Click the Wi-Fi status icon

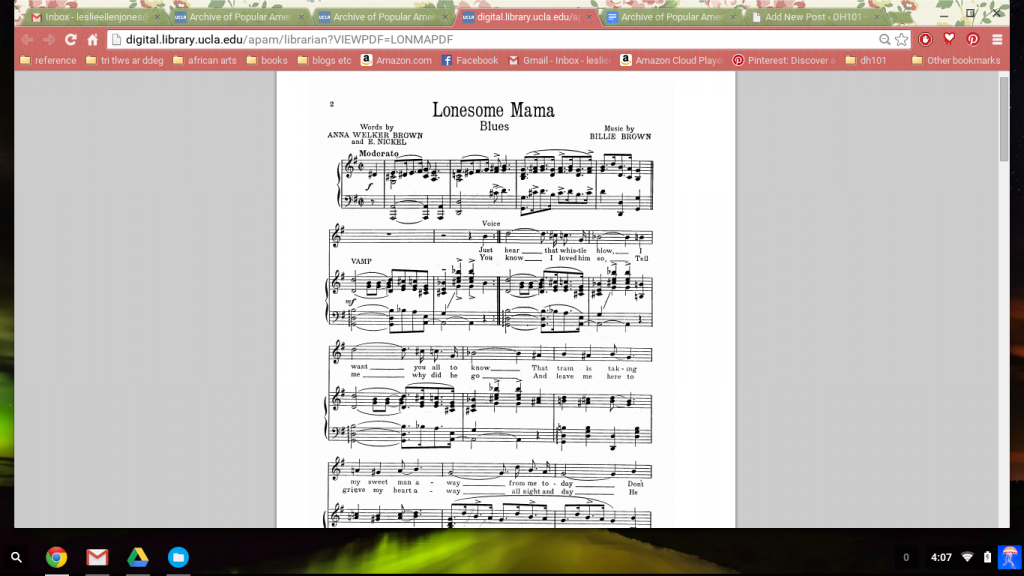click(x=966, y=557)
